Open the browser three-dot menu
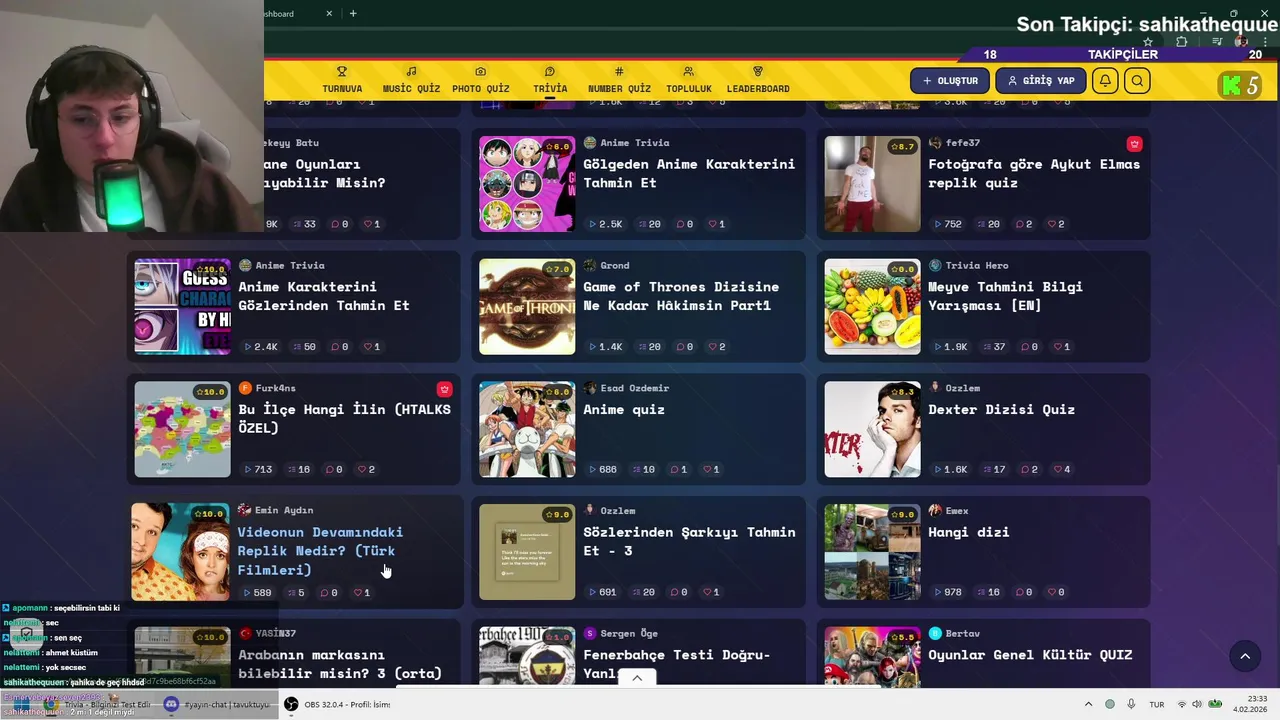This screenshot has height=720, width=1280. click(1265, 41)
